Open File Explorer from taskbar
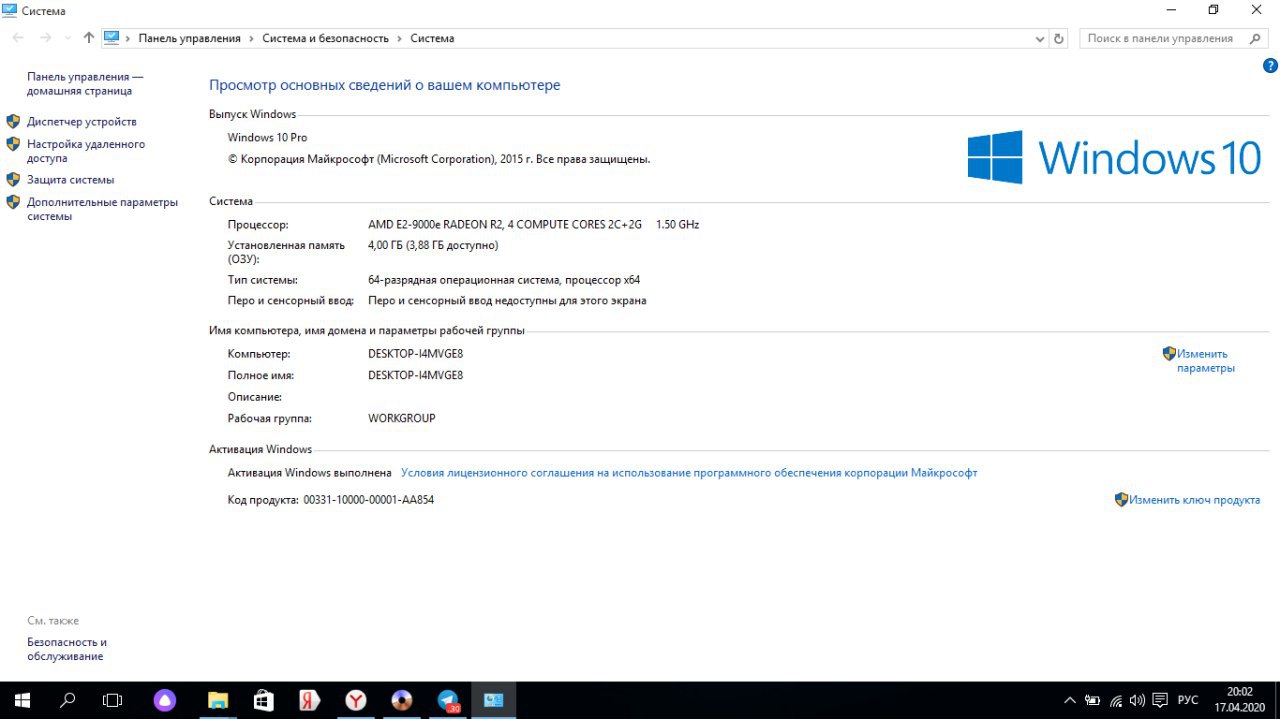 [x=218, y=701]
